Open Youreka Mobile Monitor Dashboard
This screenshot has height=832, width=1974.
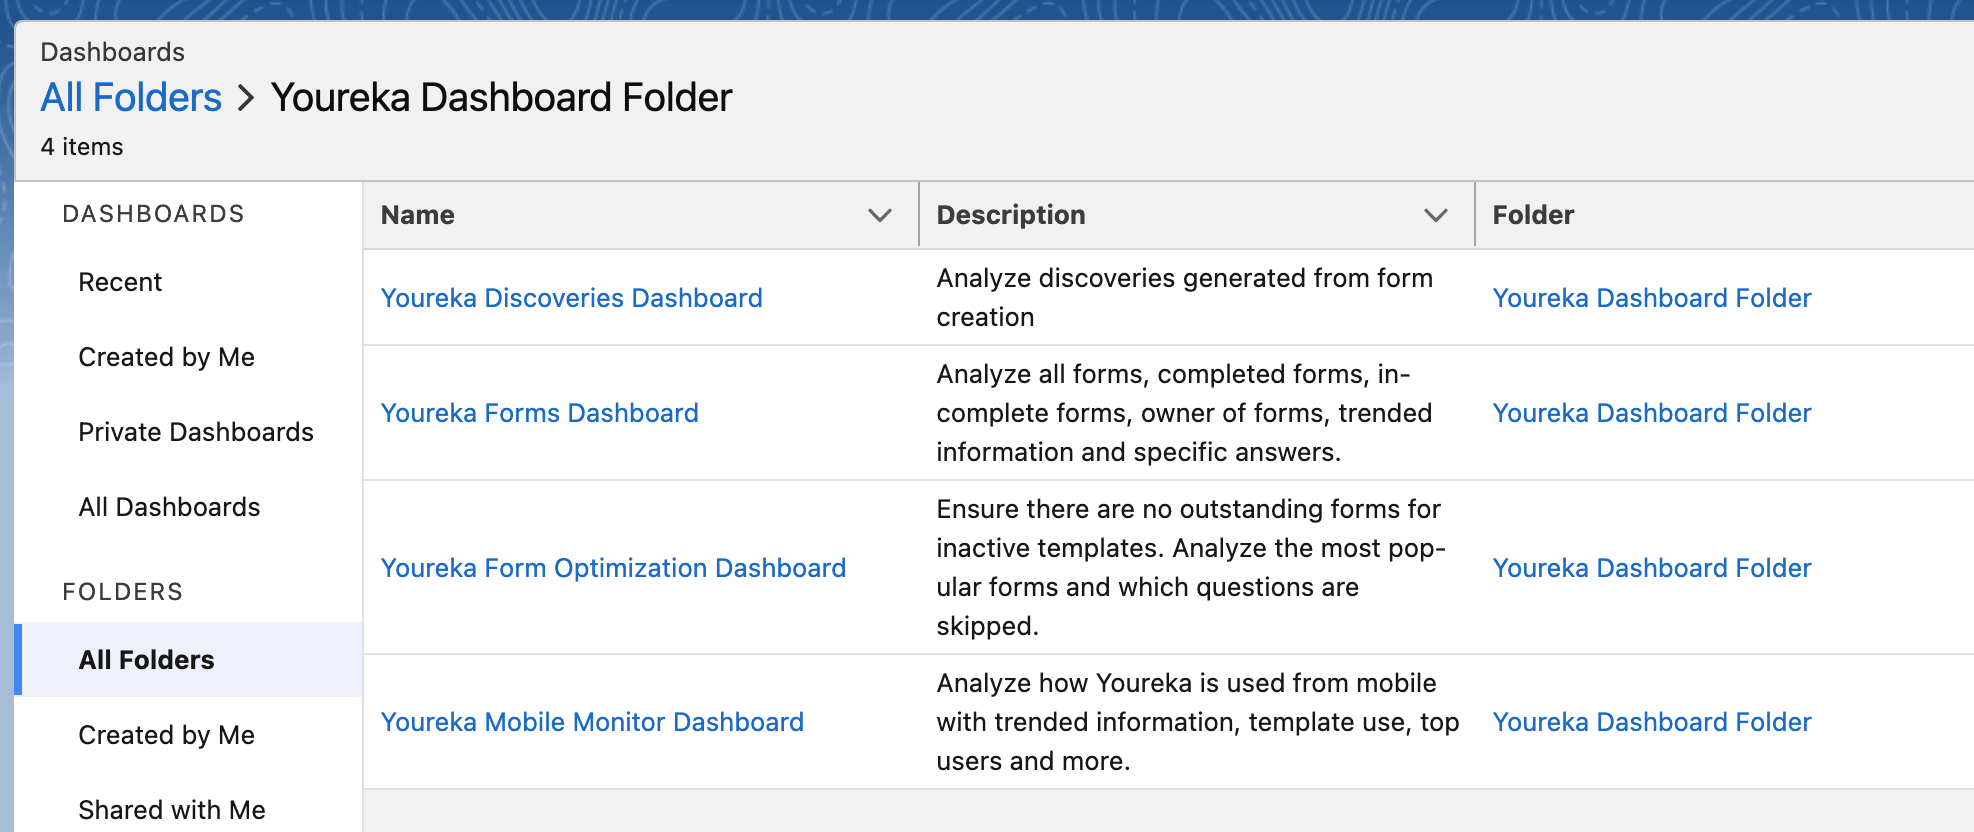(593, 722)
